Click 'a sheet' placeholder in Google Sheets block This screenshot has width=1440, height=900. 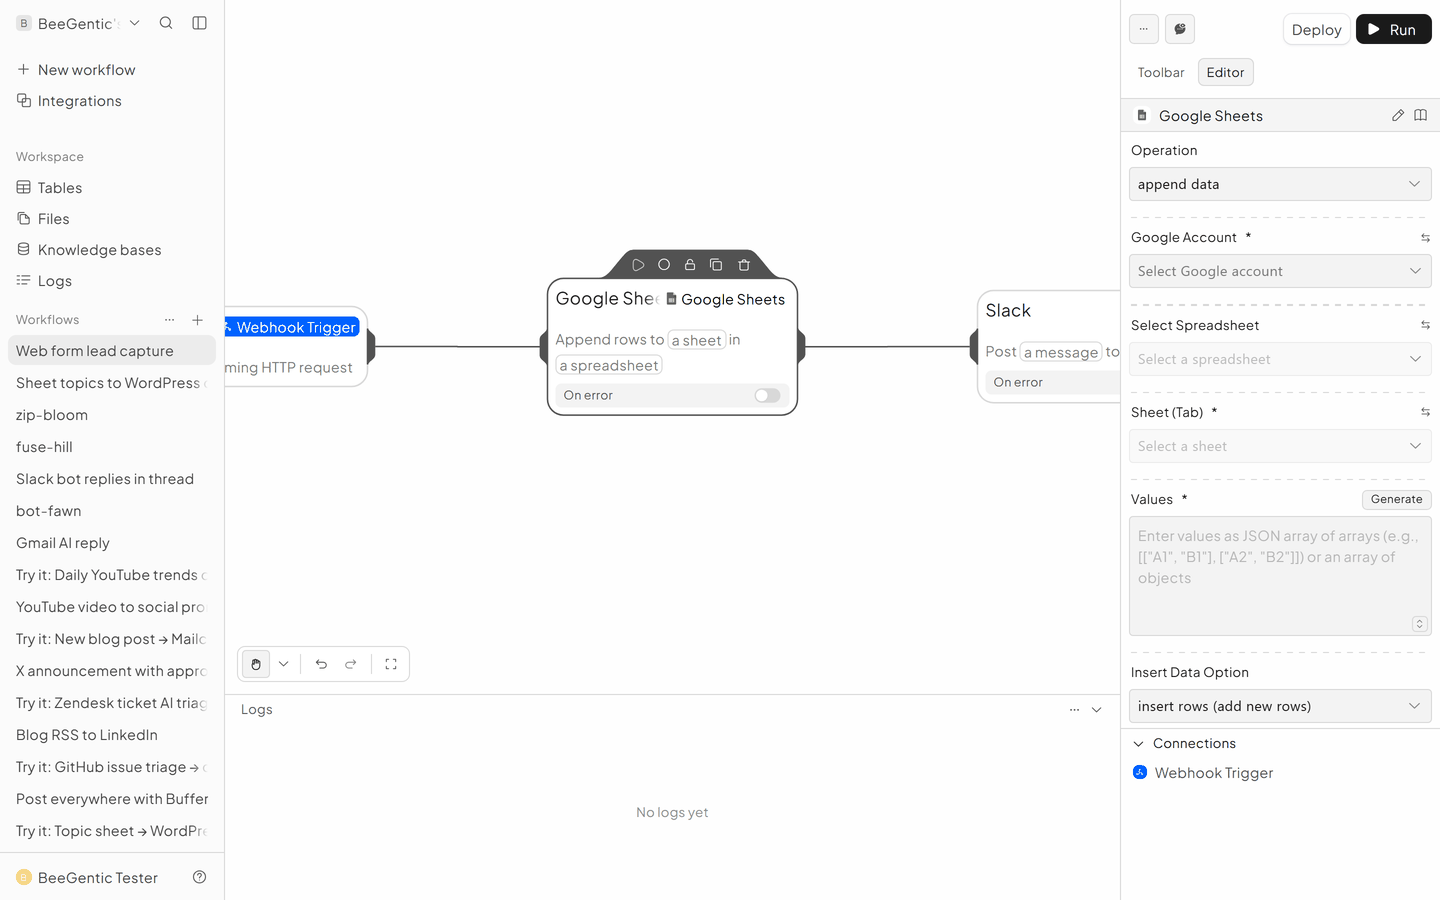click(696, 340)
